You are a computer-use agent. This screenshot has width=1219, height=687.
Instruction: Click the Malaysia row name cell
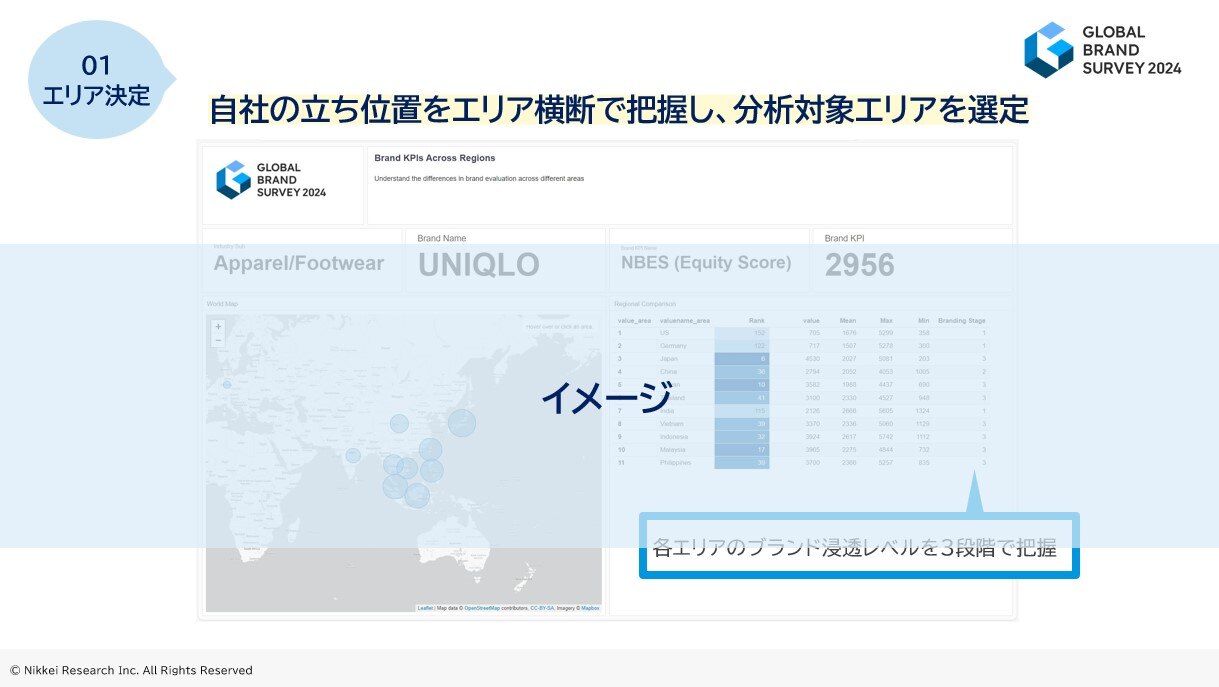click(673, 450)
